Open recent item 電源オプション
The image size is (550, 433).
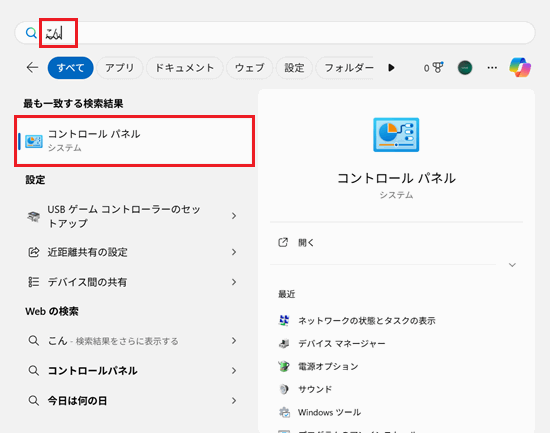[328, 366]
